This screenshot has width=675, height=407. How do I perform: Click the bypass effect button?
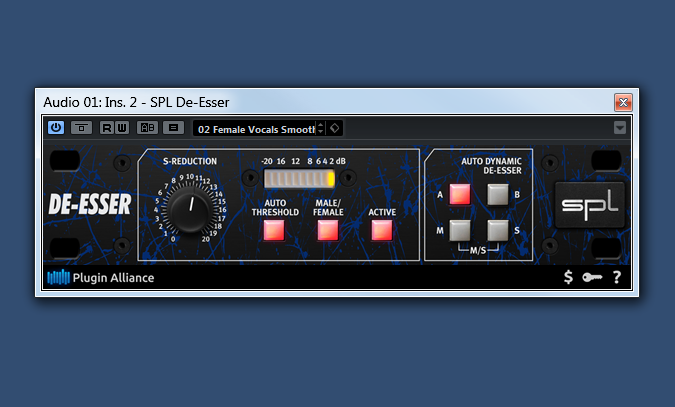pyautogui.click(x=81, y=128)
